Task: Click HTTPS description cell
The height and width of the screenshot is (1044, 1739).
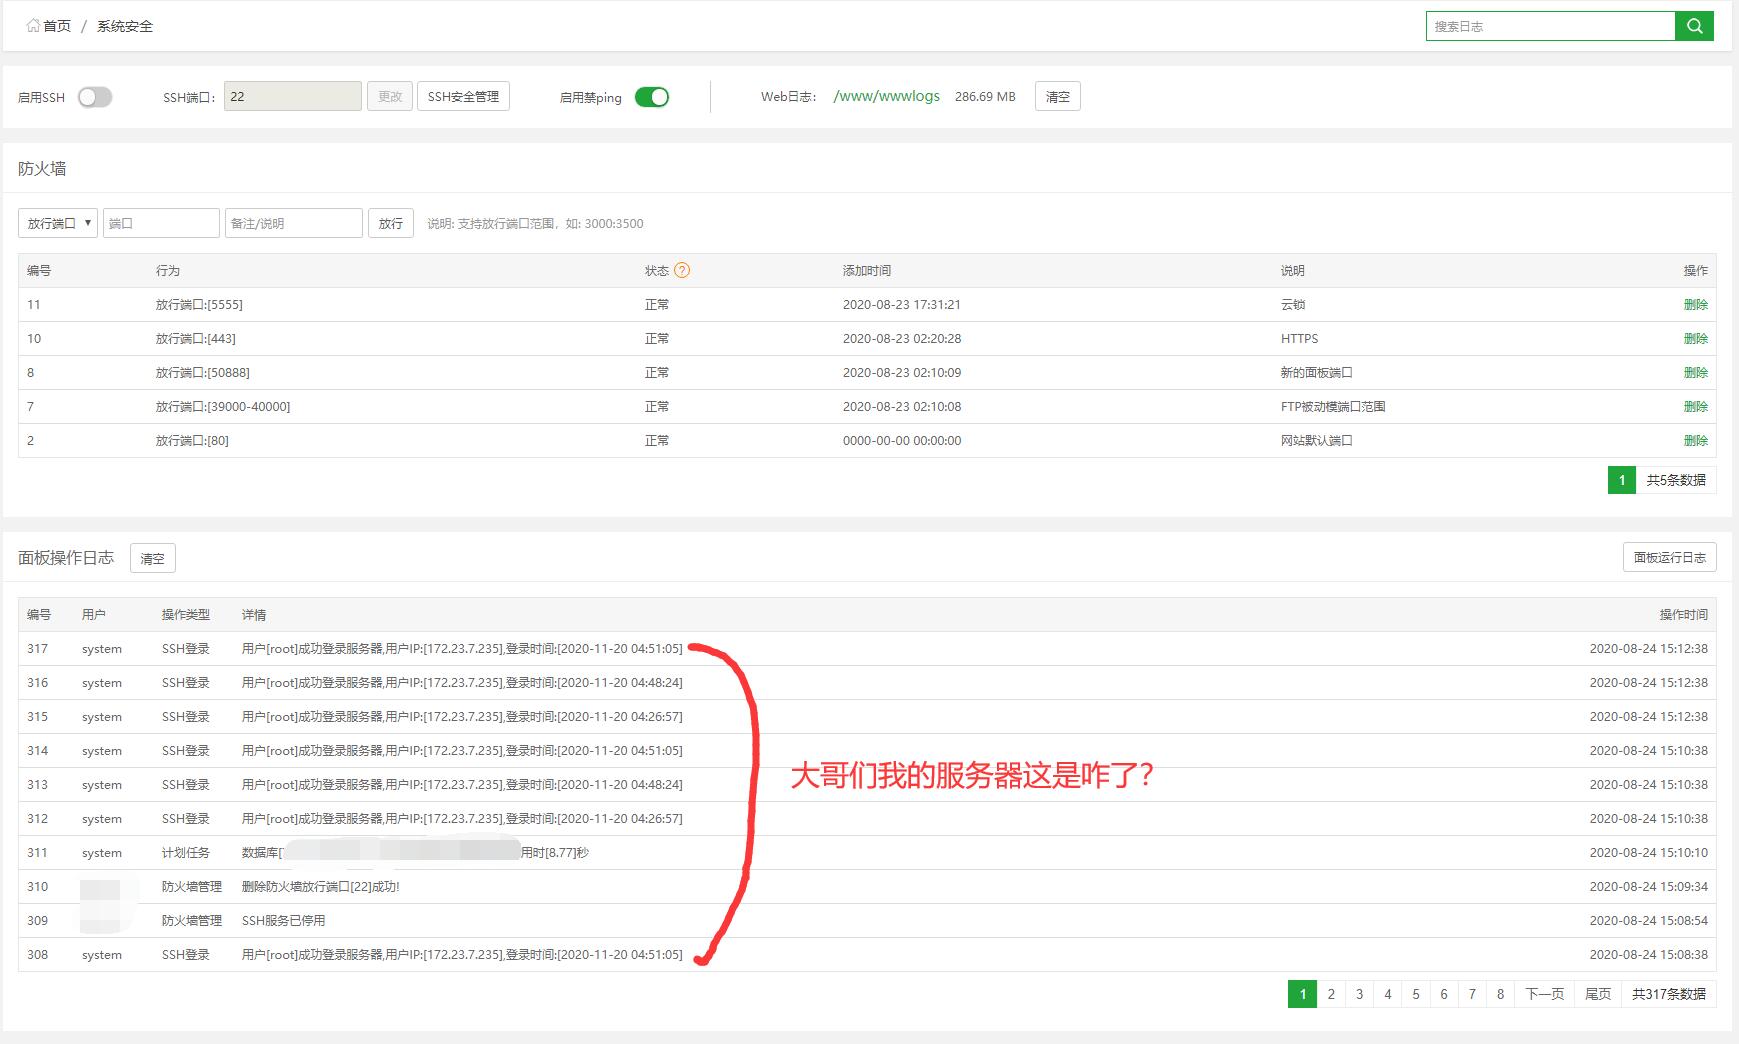Action: pyautogui.click(x=1299, y=338)
